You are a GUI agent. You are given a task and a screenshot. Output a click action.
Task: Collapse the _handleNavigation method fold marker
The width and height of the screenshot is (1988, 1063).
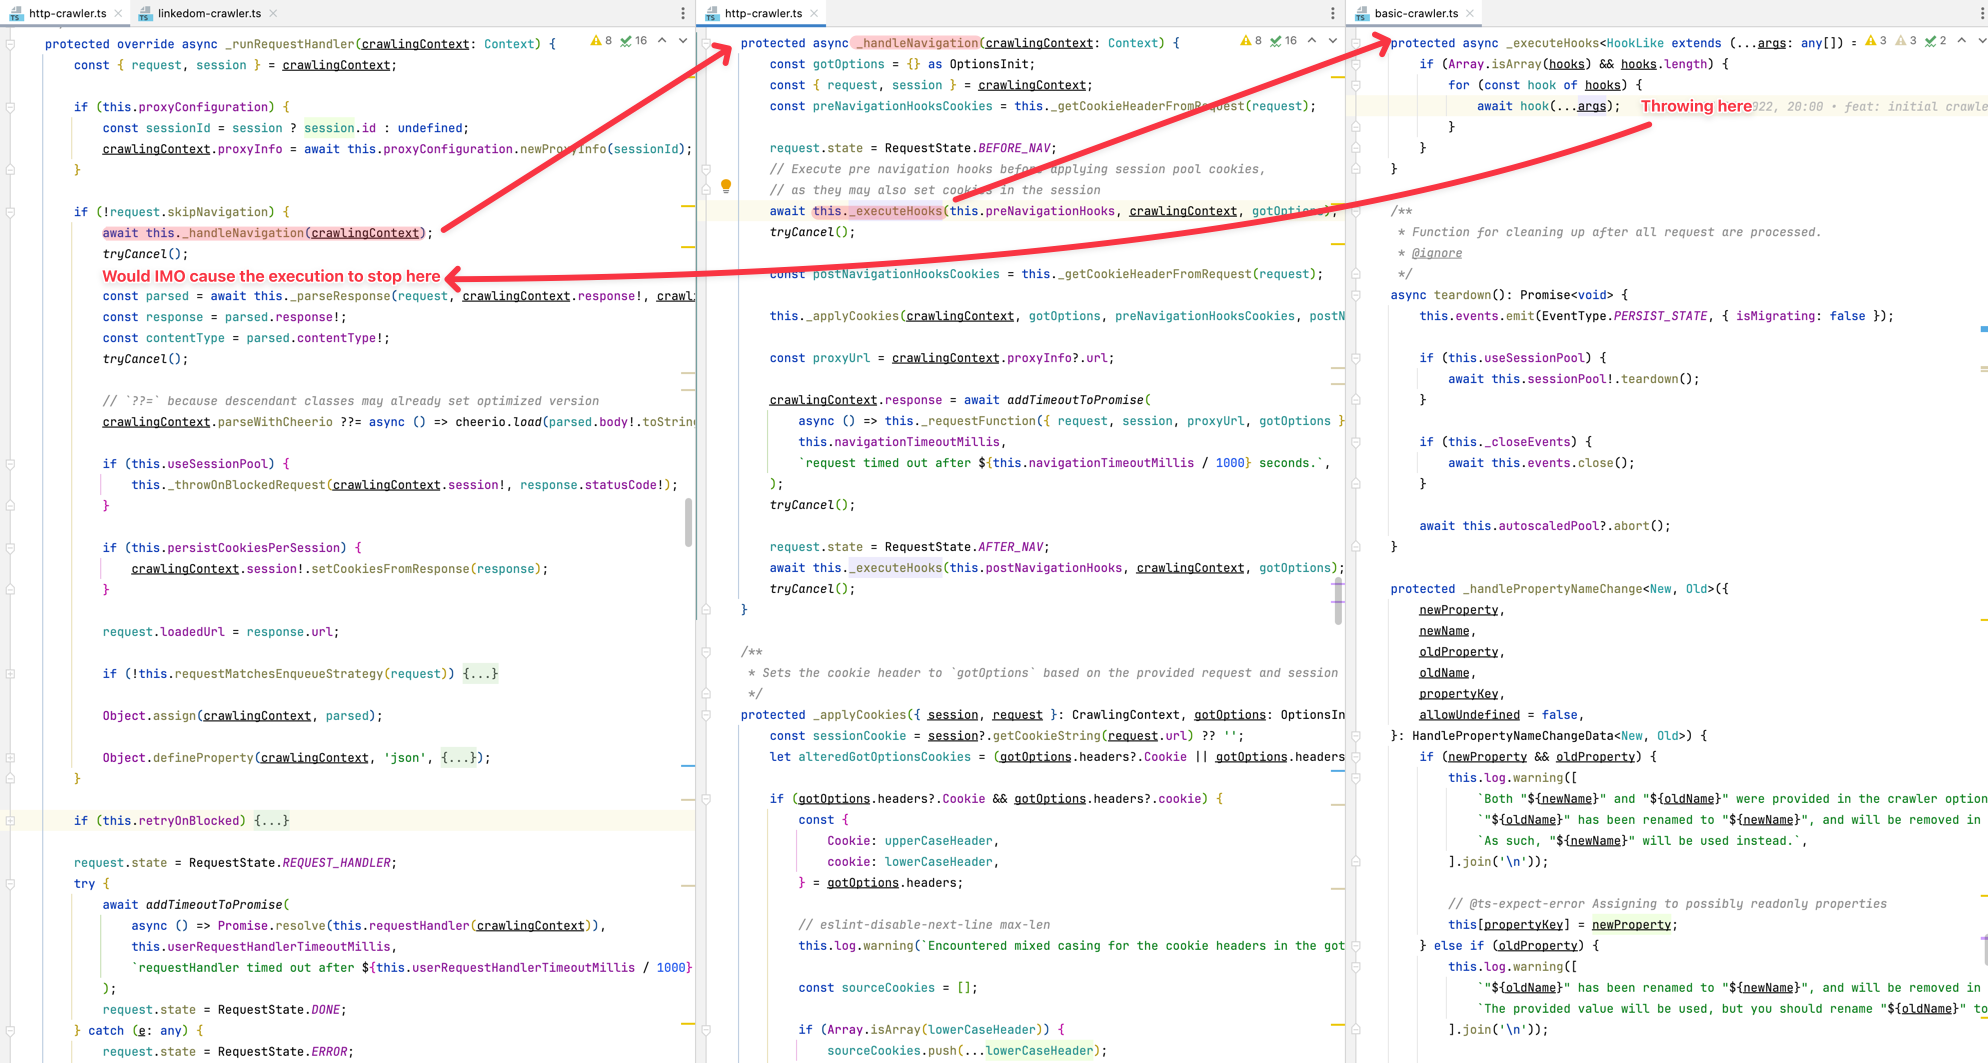(706, 44)
